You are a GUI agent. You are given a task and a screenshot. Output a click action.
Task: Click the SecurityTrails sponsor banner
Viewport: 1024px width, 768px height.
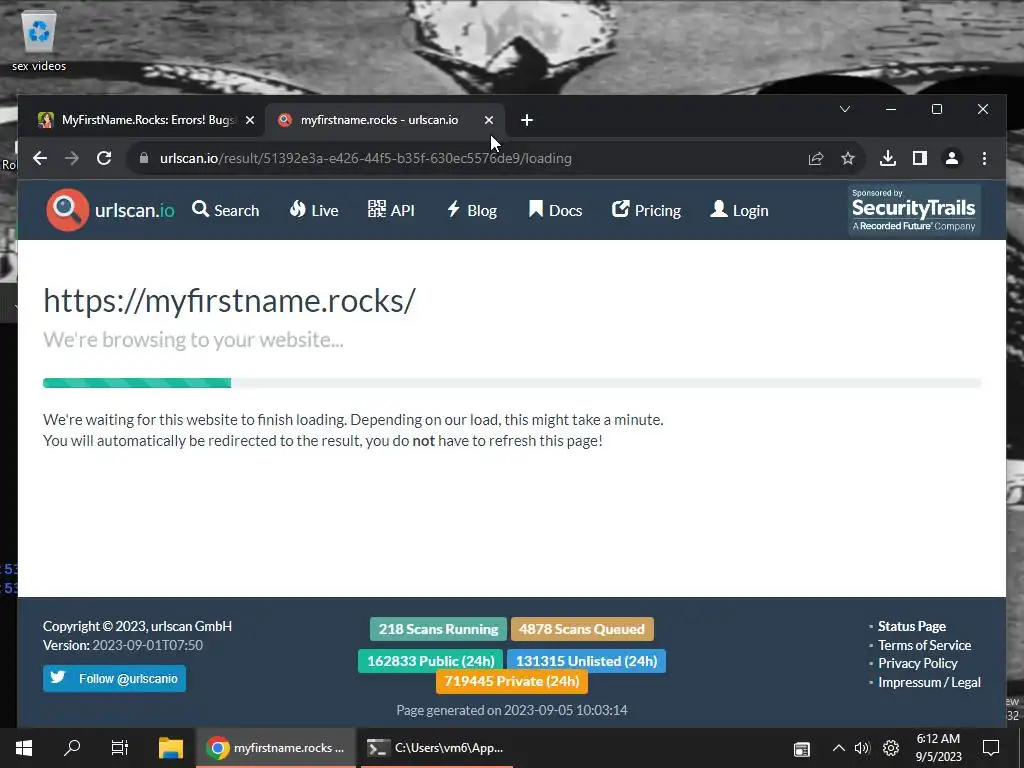click(x=914, y=210)
